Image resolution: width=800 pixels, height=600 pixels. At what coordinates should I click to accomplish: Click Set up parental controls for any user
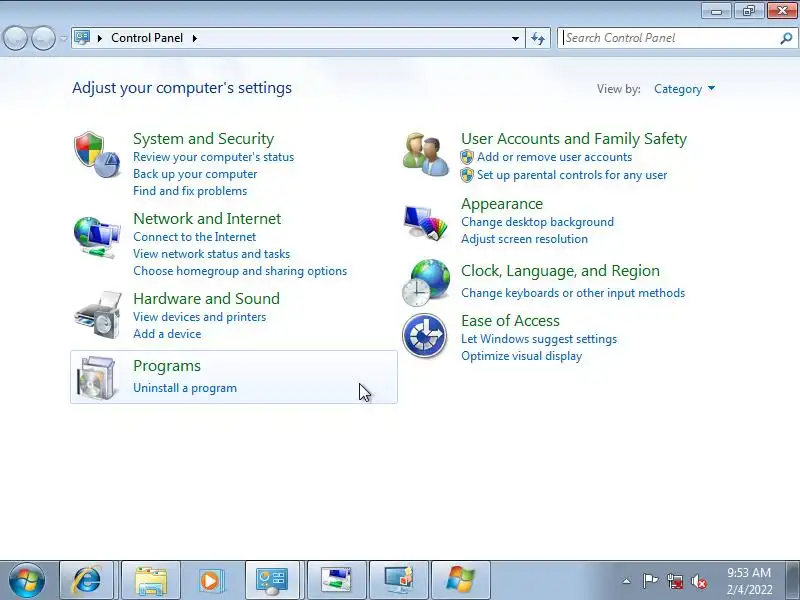coord(572,175)
